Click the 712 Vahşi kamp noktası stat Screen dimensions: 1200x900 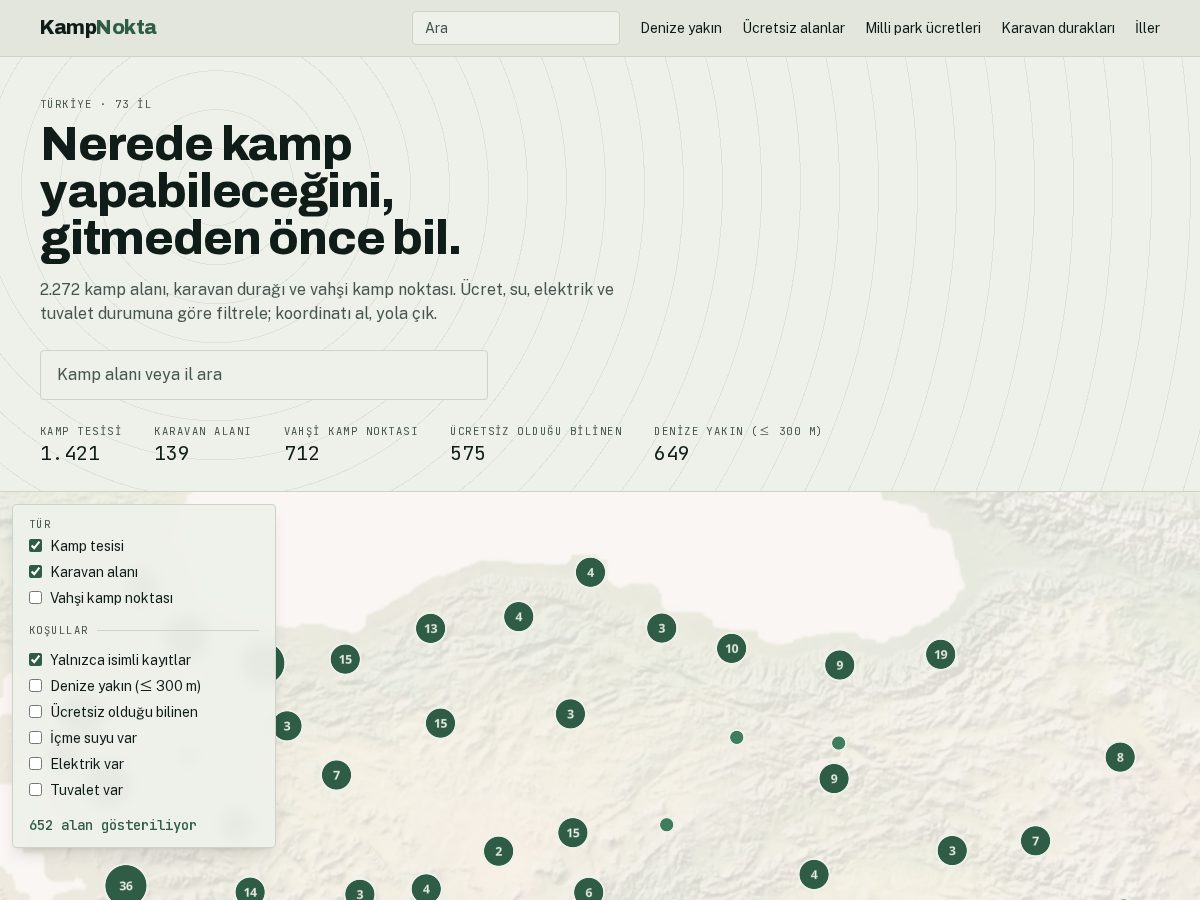click(x=351, y=444)
